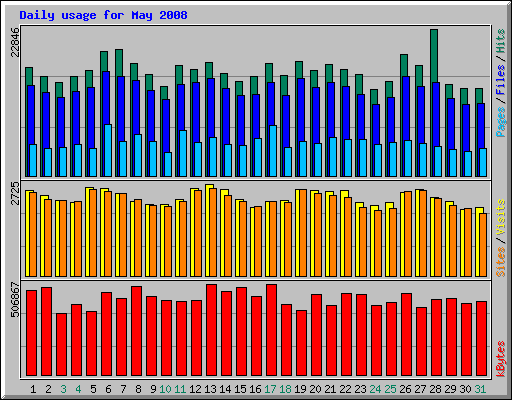
Task: Click day label 19 on the x-axis
Action: [300, 389]
